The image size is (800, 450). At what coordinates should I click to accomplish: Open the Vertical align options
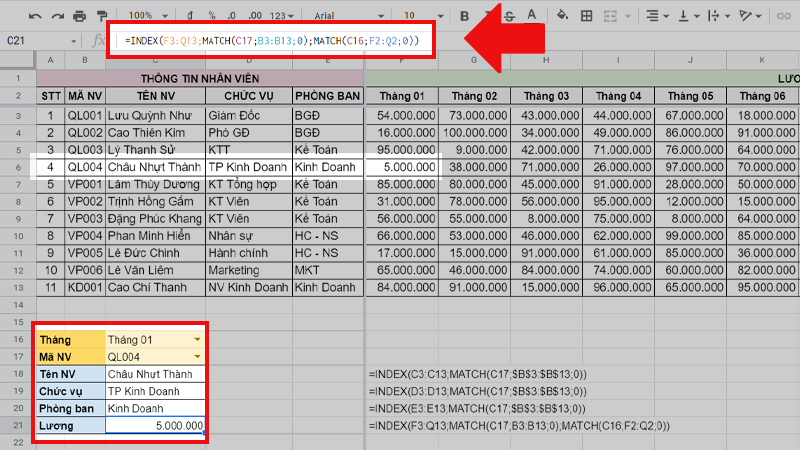pyautogui.click(x=686, y=16)
